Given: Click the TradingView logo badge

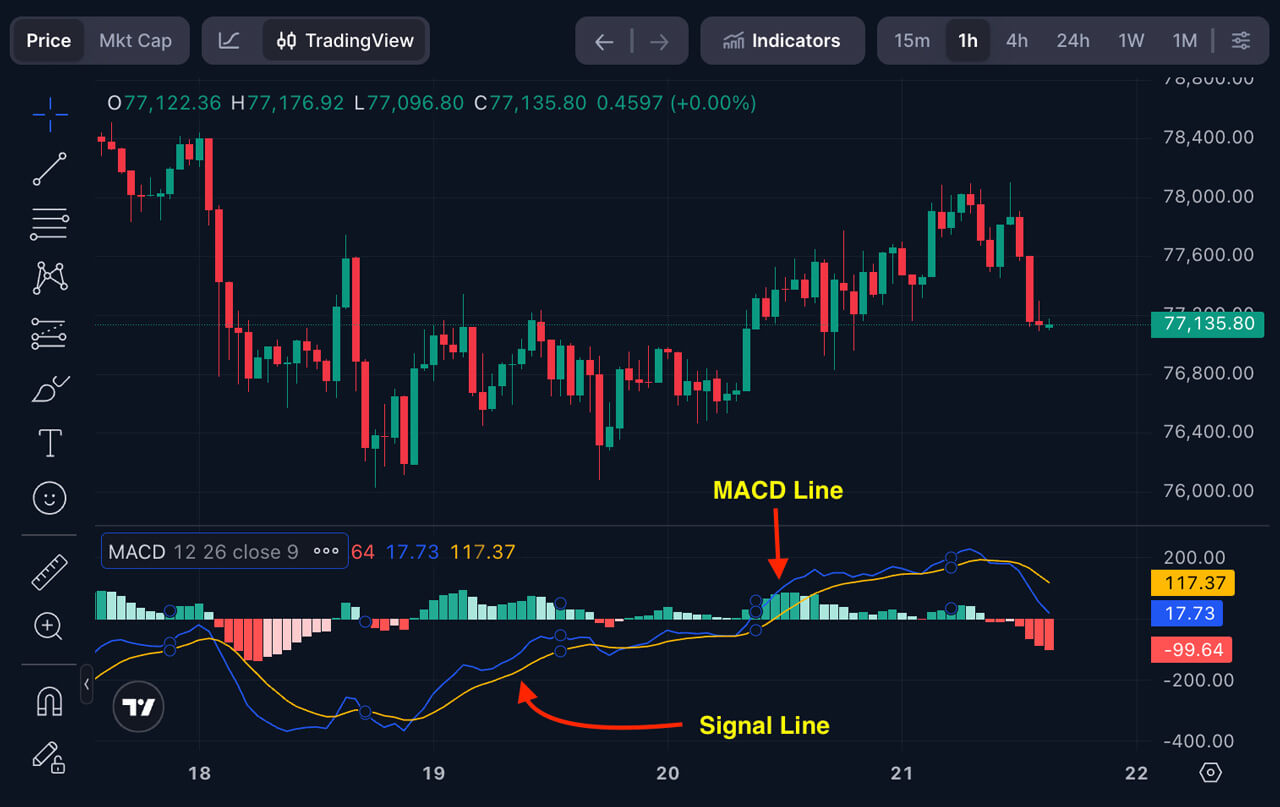Looking at the screenshot, I should pos(139,708).
